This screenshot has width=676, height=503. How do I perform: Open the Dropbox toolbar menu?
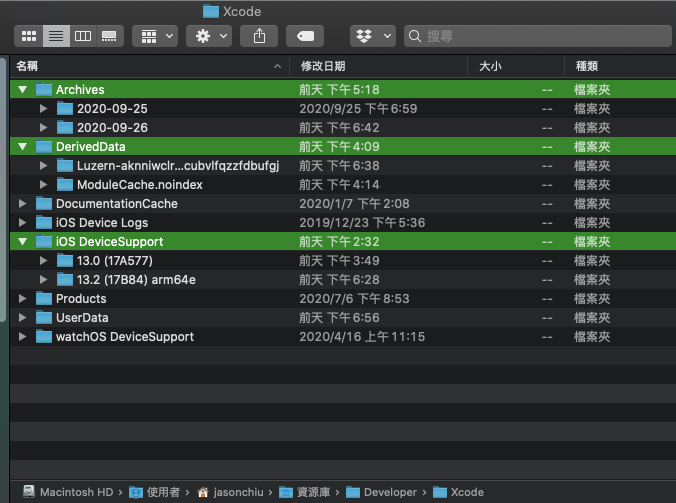click(372, 36)
